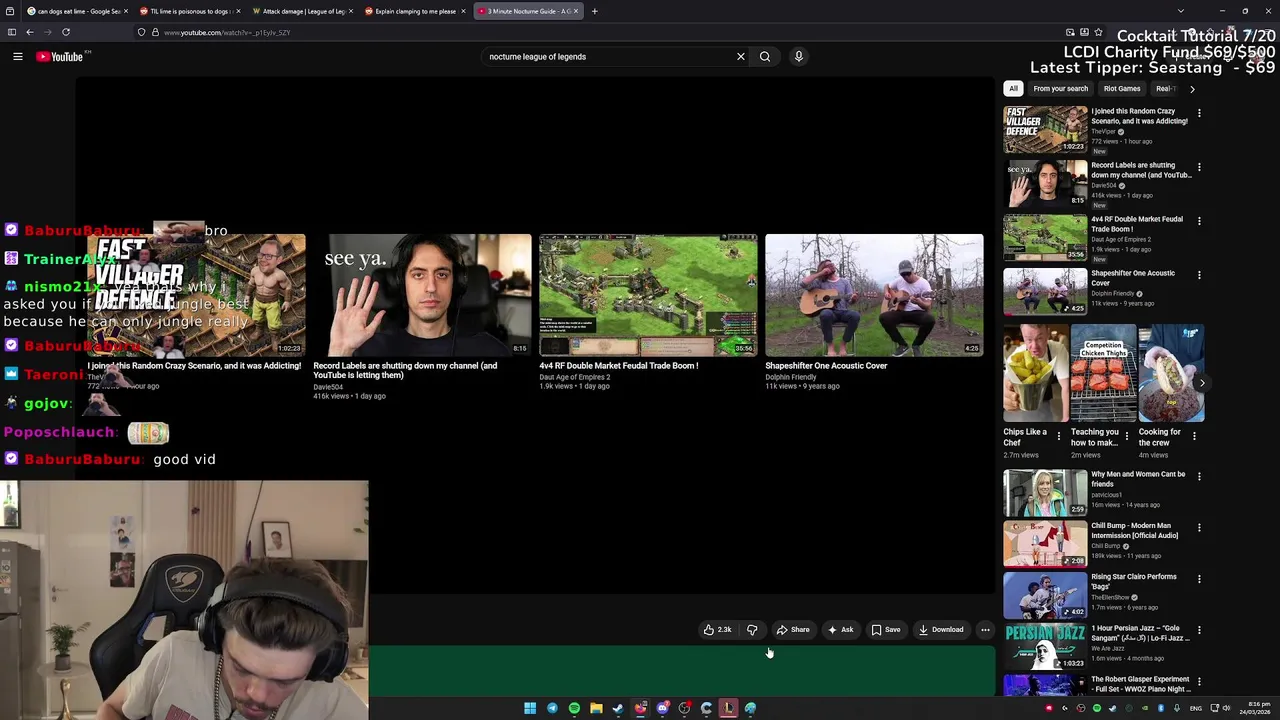Start voice search with the microphone

[798, 57]
